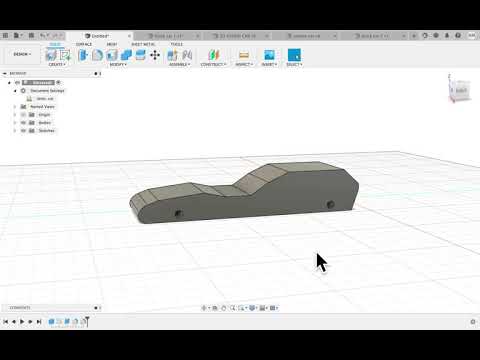The height and width of the screenshot is (360, 480).
Task: Click the Redo arrow icon
Action: [55, 35]
